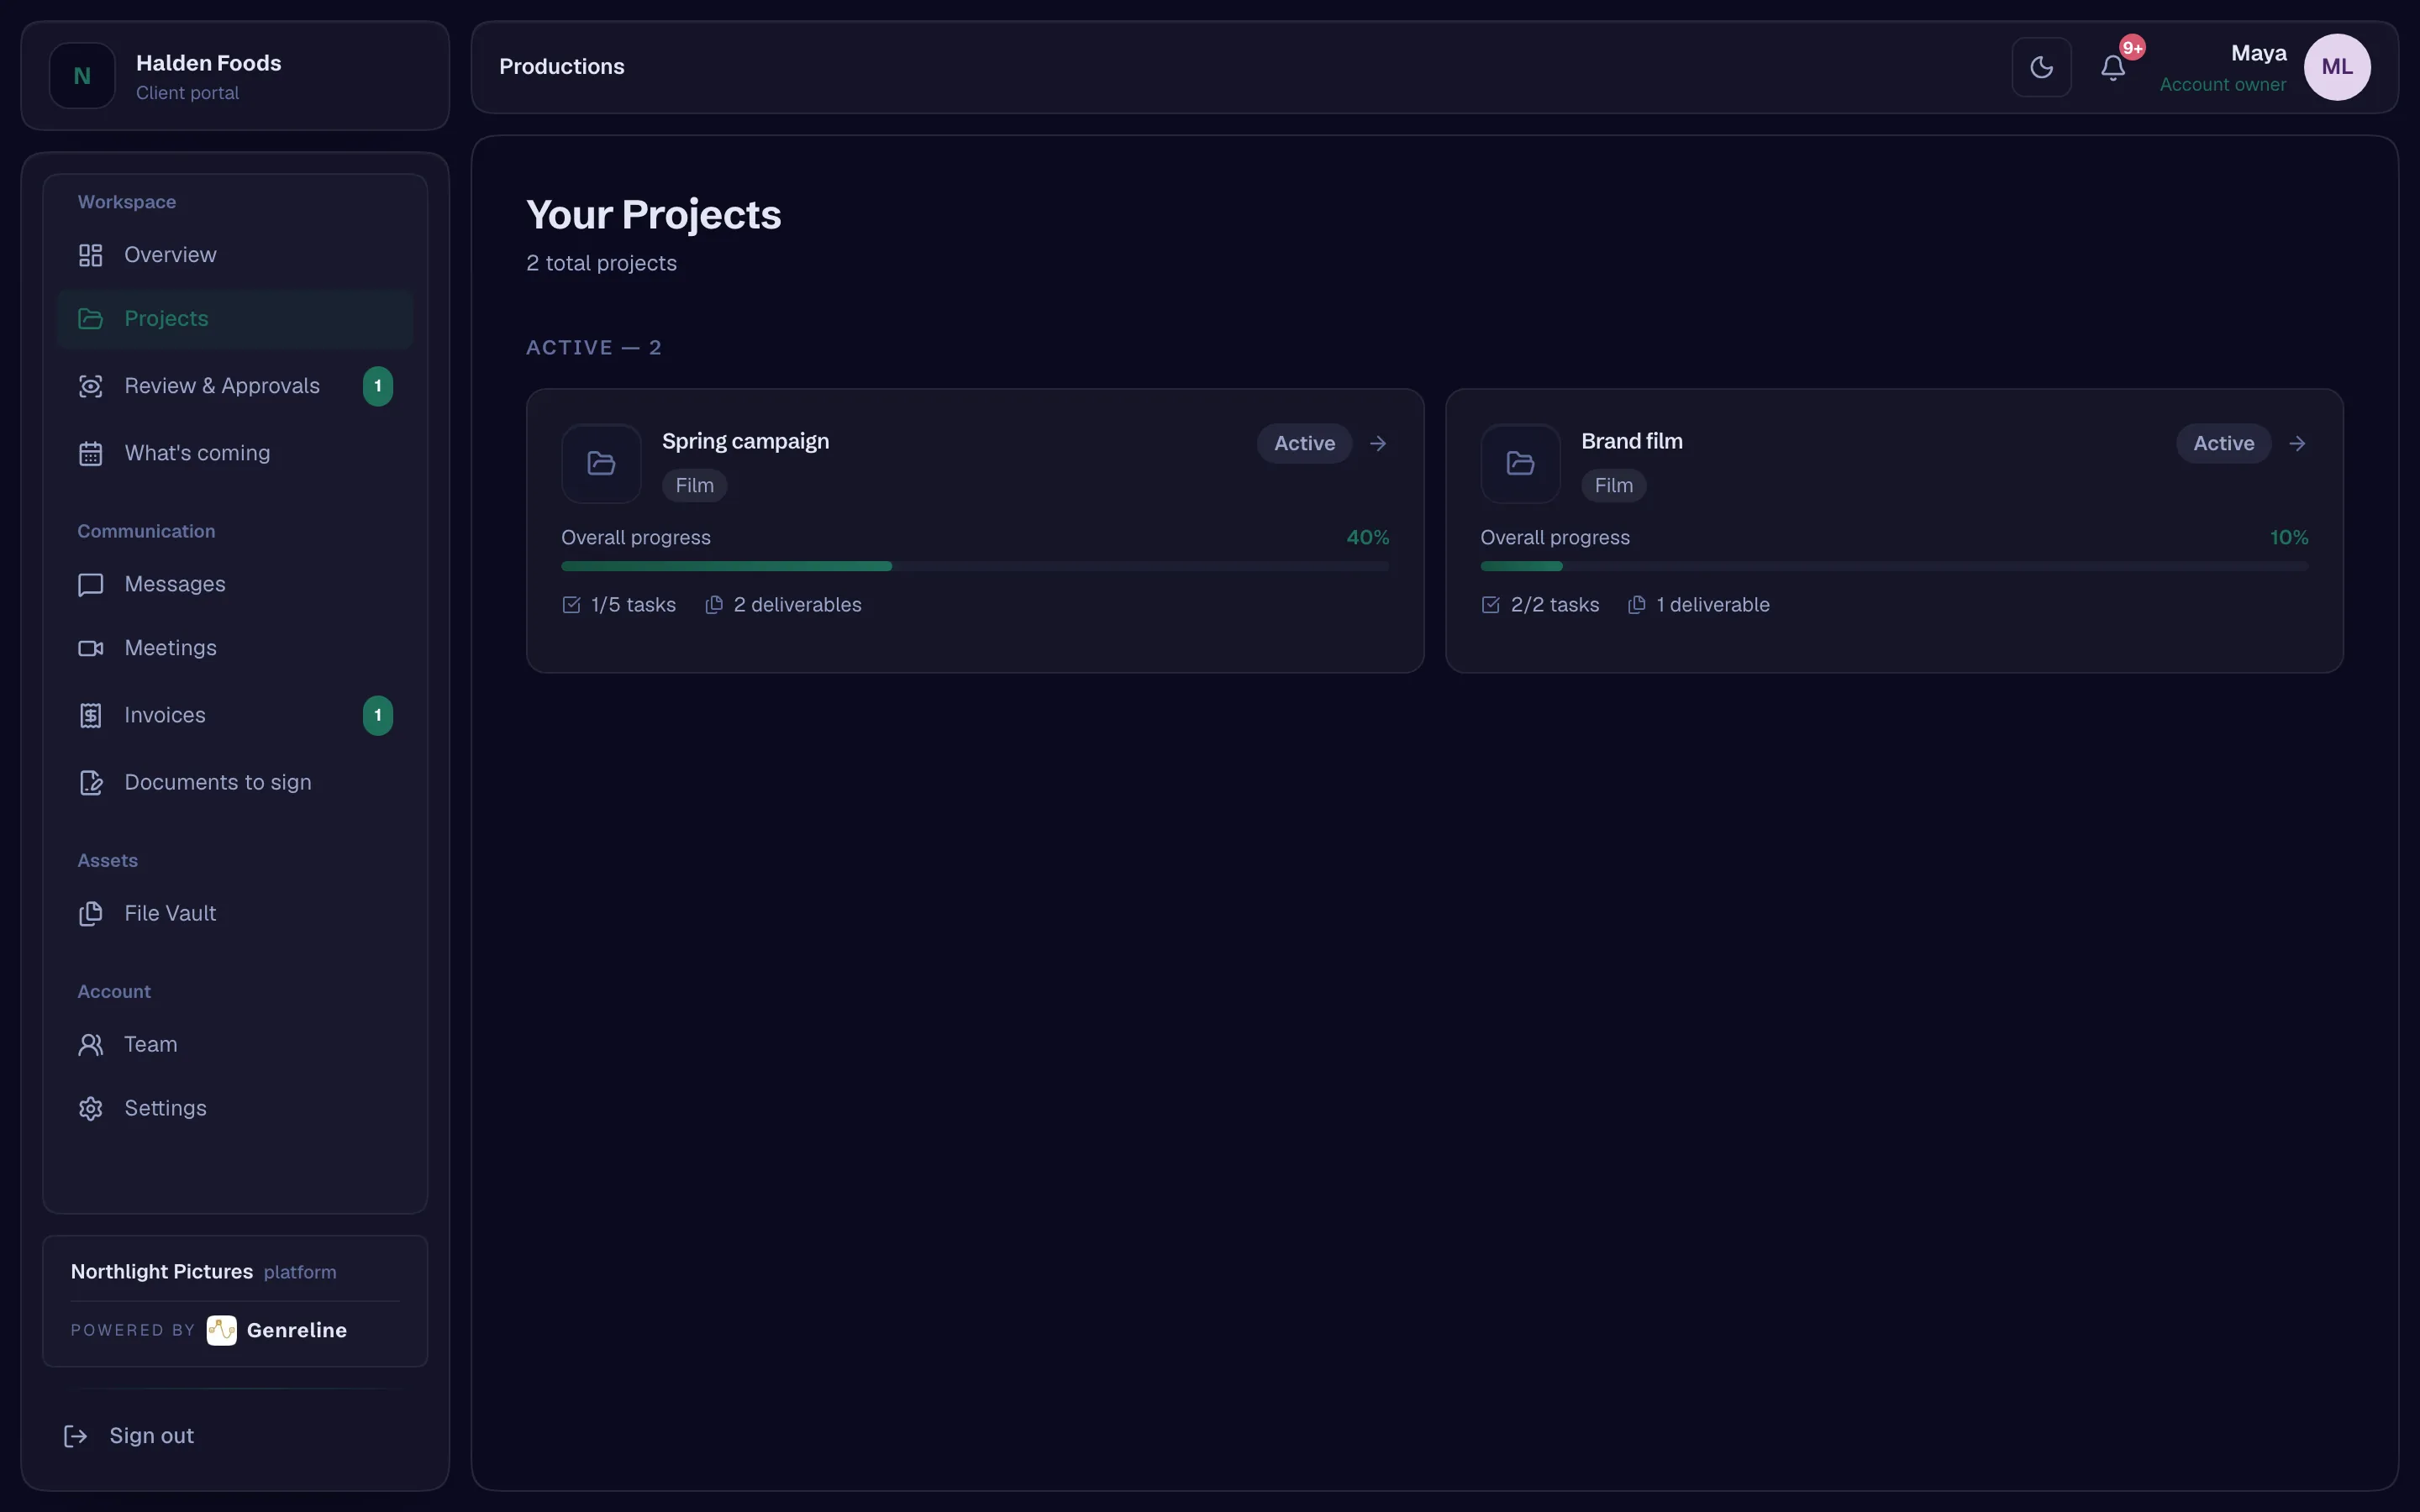Click the Invoices receipt icon
This screenshot has height=1512, width=2420.
click(x=91, y=715)
